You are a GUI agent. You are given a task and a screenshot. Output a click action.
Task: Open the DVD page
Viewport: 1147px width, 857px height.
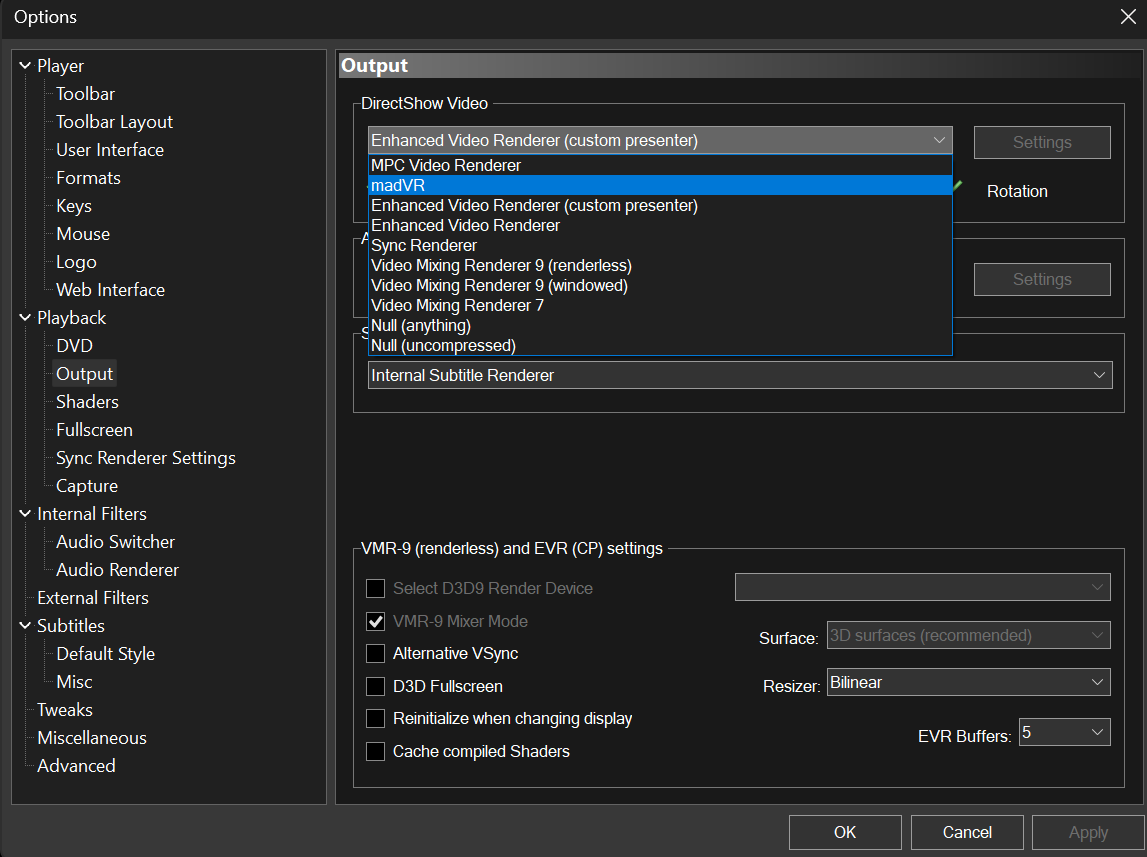[74, 346]
